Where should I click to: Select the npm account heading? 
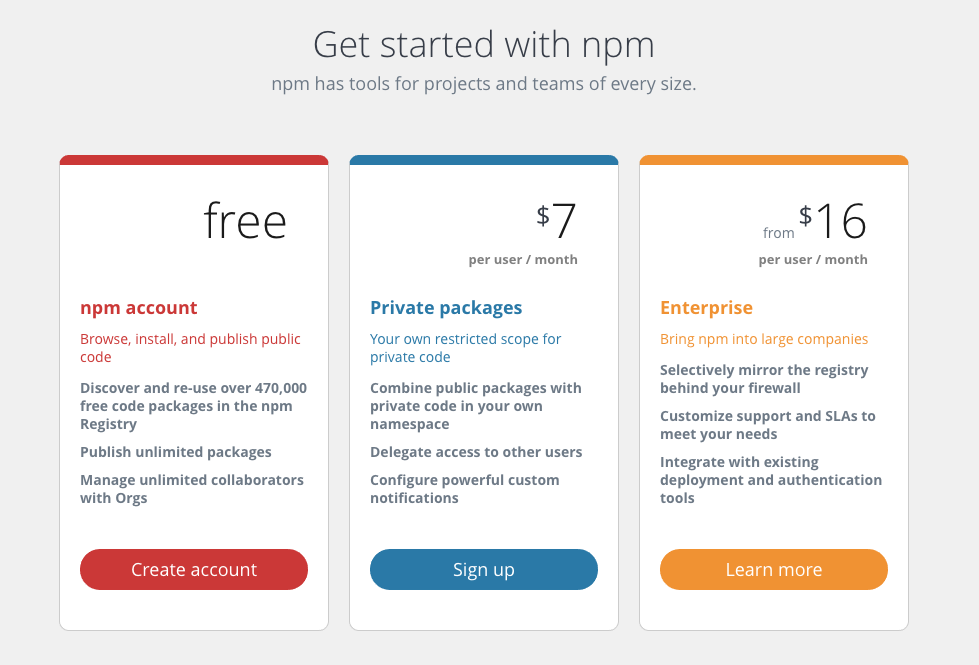coord(139,308)
